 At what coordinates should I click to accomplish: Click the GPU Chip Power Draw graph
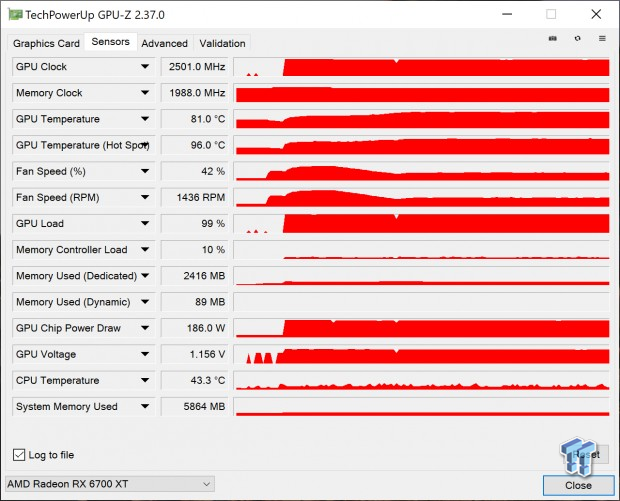(422, 328)
